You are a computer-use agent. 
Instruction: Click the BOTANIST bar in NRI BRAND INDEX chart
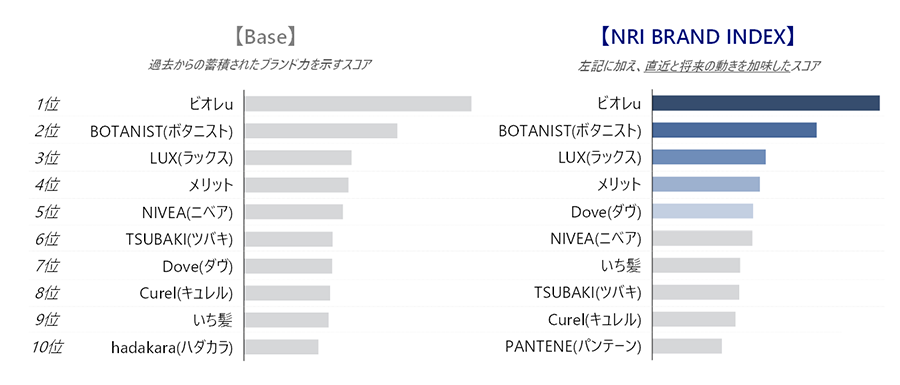click(735, 130)
